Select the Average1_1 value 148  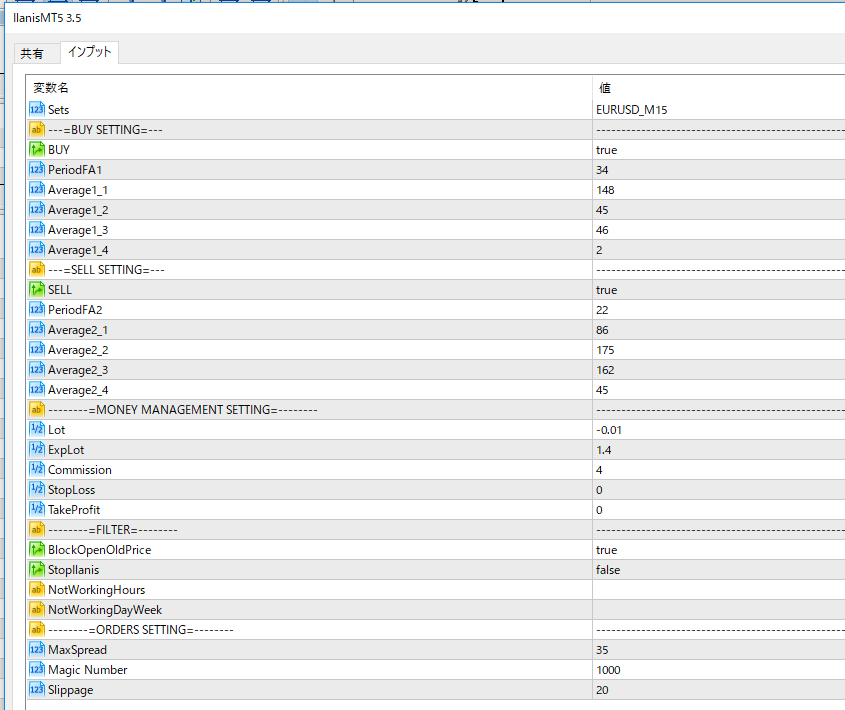605,190
